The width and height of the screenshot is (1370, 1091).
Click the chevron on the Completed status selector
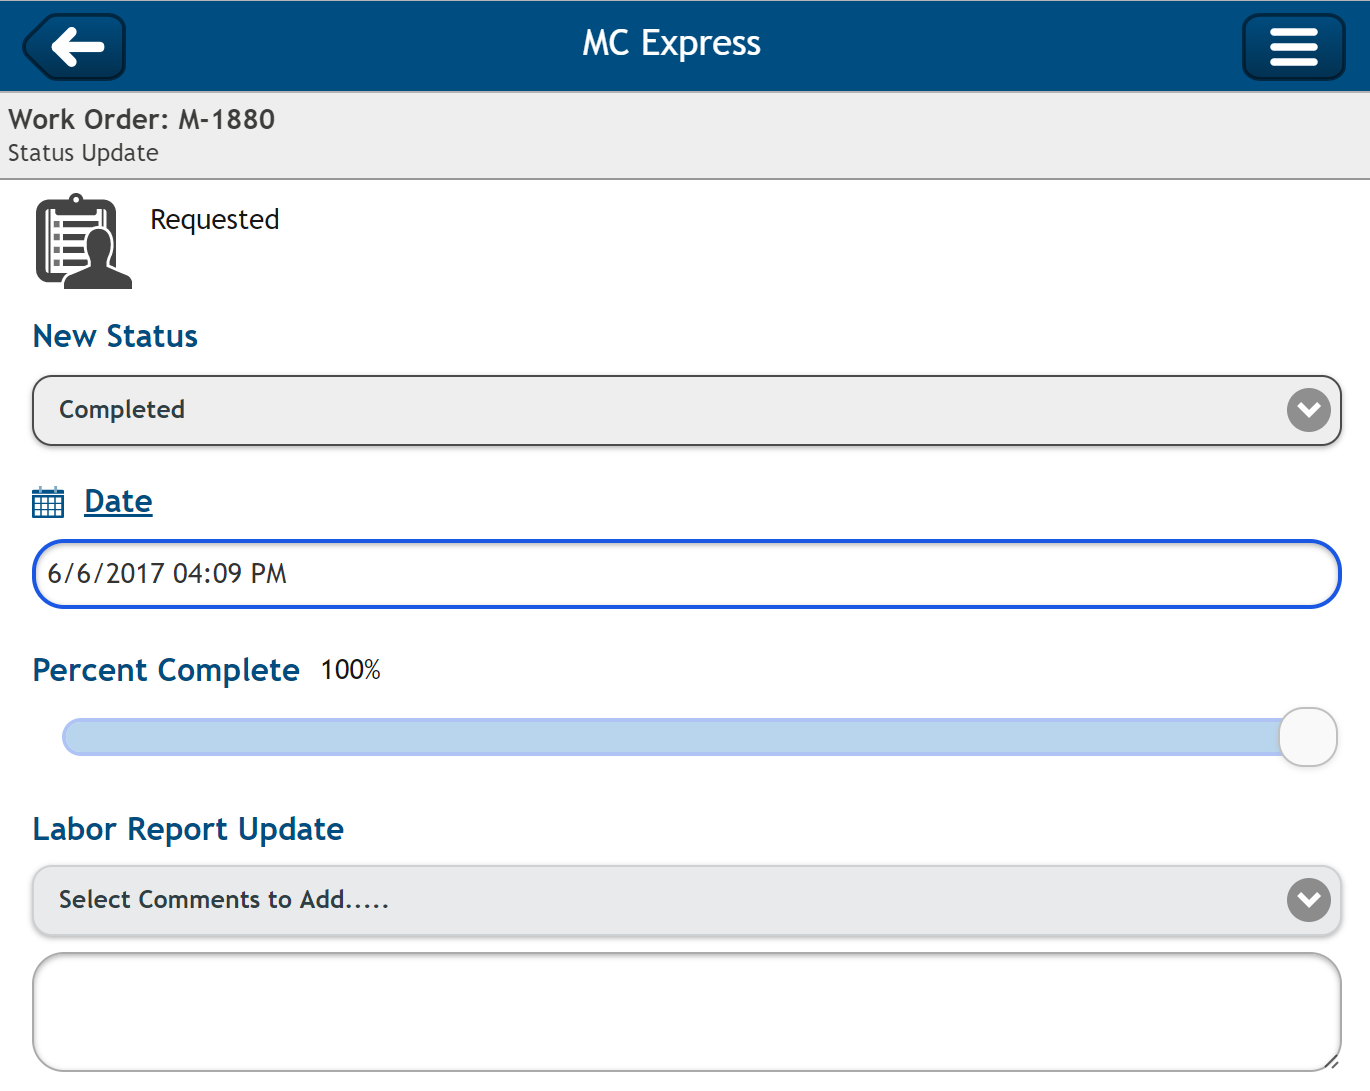[x=1308, y=410]
